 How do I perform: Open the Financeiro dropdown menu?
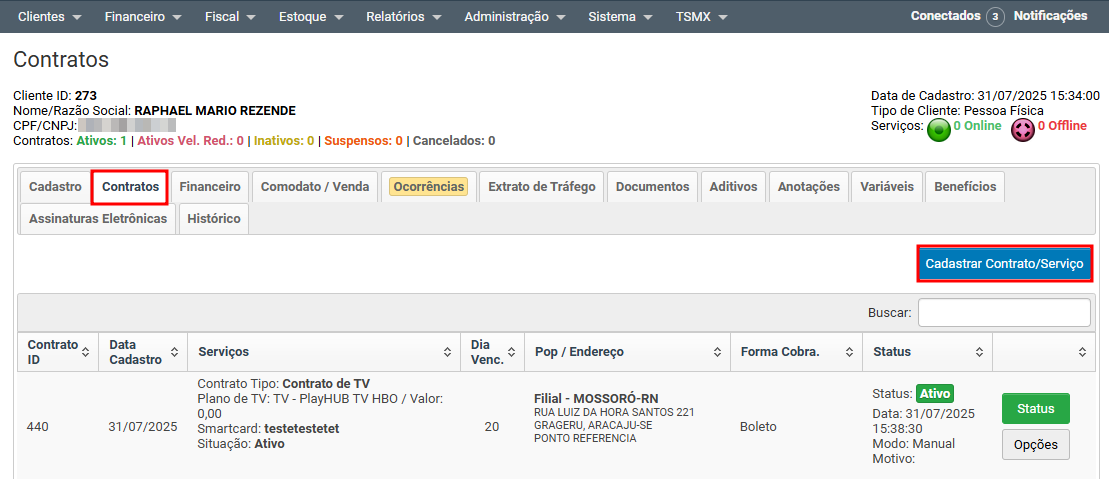143,17
